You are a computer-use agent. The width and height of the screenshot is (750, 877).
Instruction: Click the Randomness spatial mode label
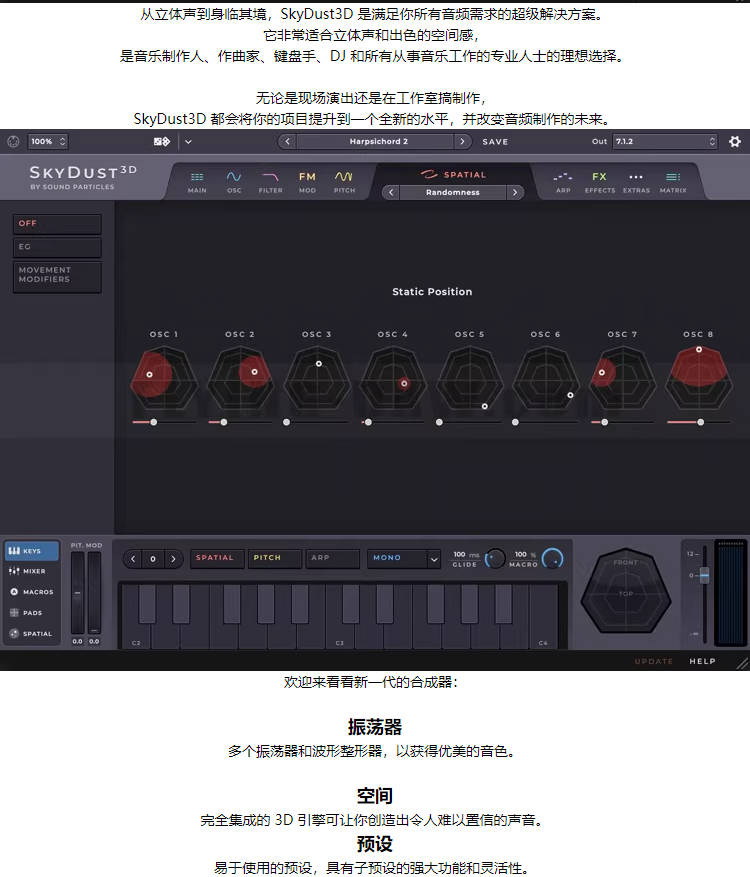(452, 192)
